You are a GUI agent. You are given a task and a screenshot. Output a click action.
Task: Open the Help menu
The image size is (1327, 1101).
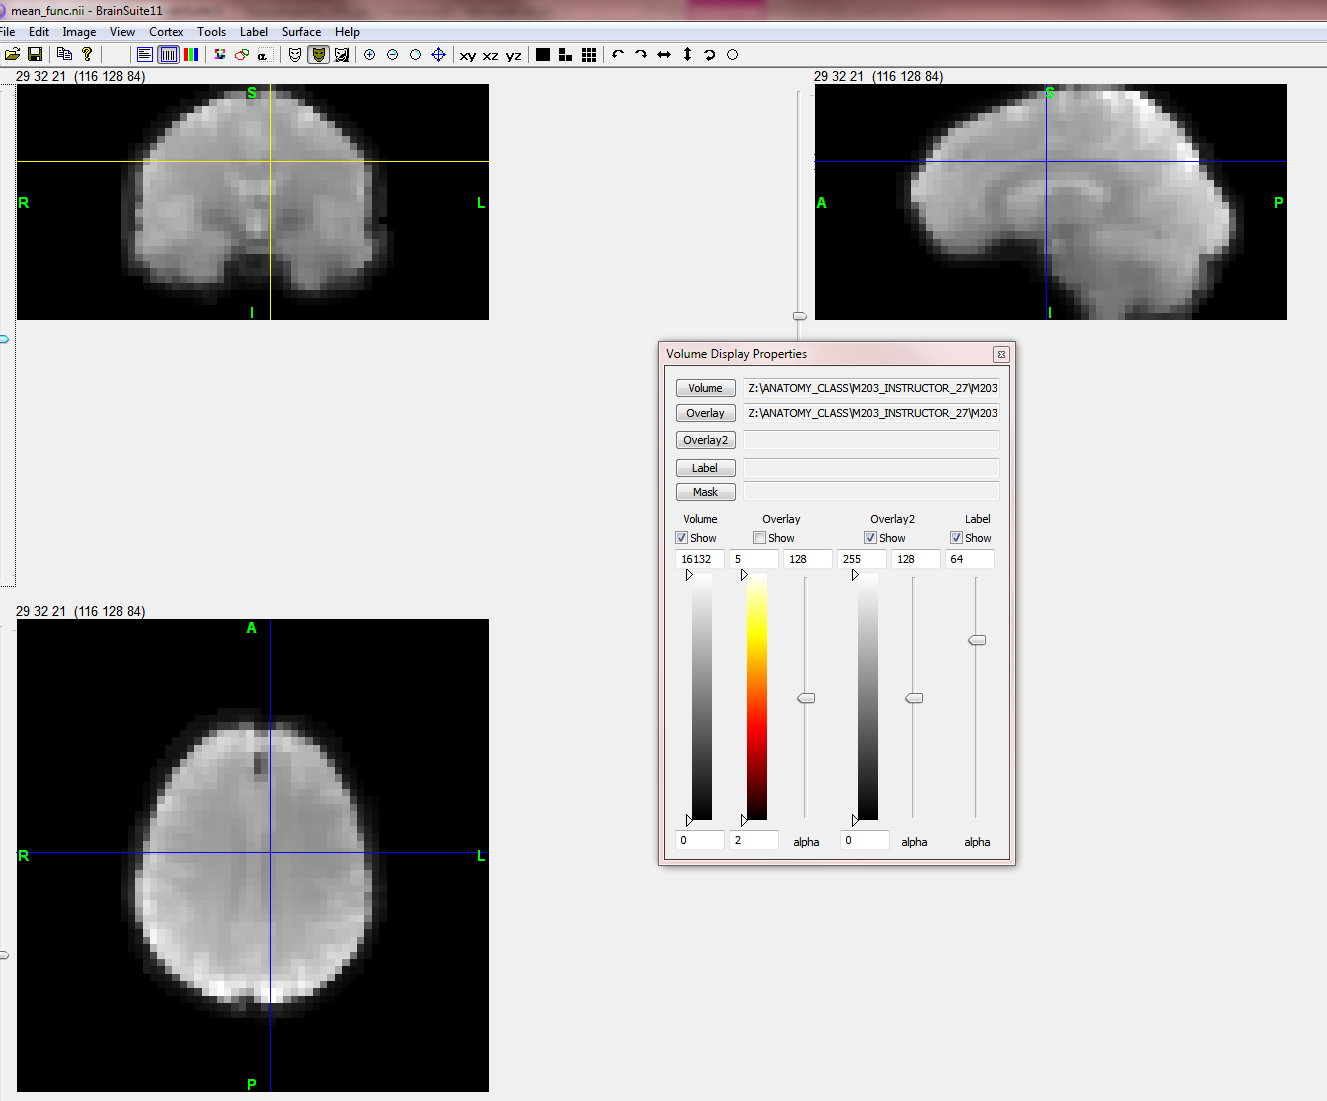347,32
